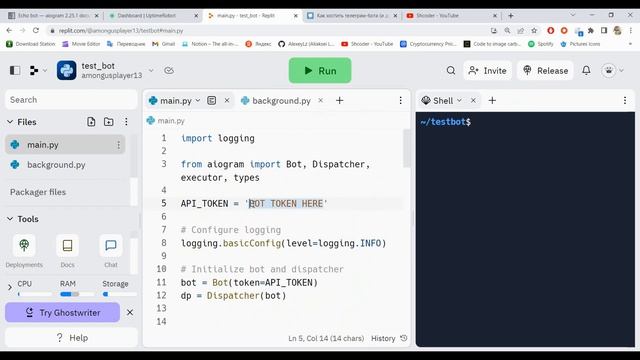This screenshot has height=360, width=640.
Task: Click the Python logo of test_bot
Action: point(67,70)
